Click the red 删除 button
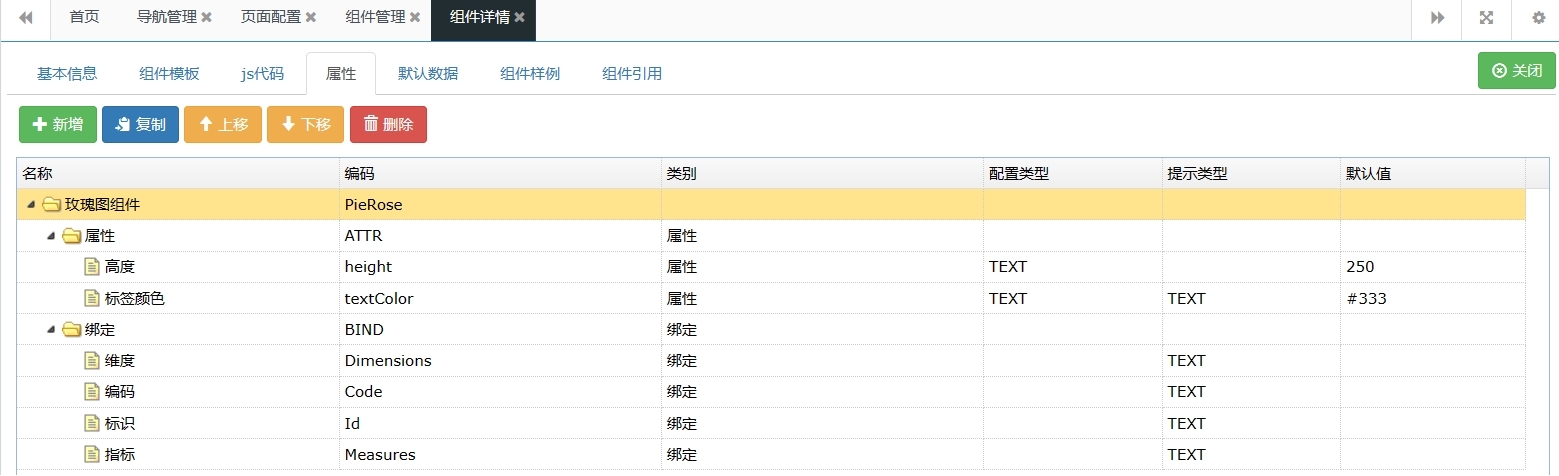Image resolution: width=1559 pixels, height=476 pixels. pos(388,124)
